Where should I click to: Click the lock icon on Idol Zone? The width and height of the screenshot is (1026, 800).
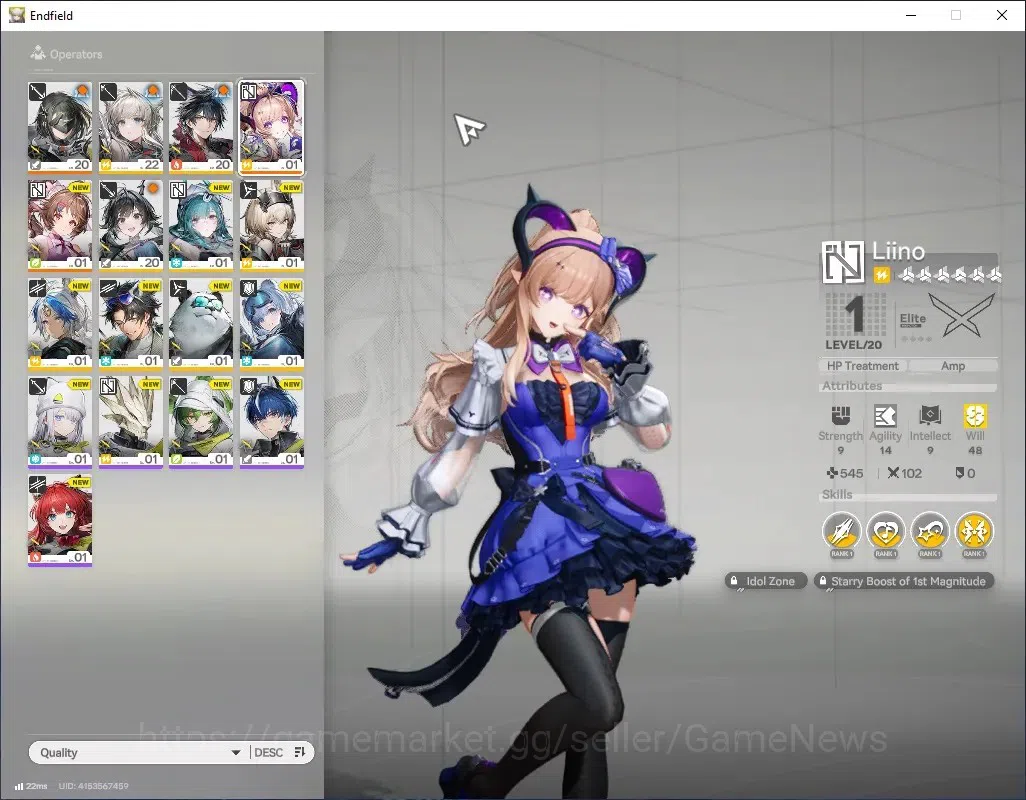click(734, 580)
